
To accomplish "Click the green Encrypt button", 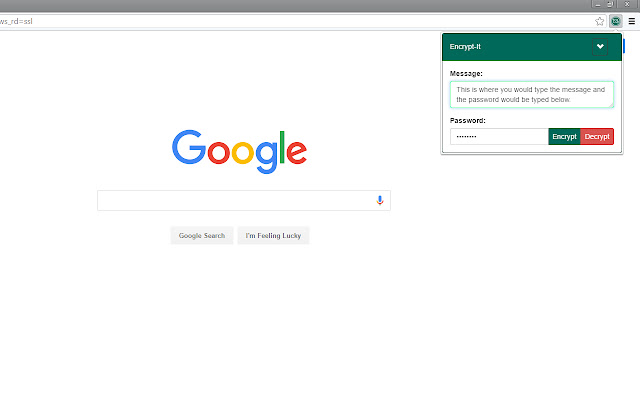I will coord(564,136).
